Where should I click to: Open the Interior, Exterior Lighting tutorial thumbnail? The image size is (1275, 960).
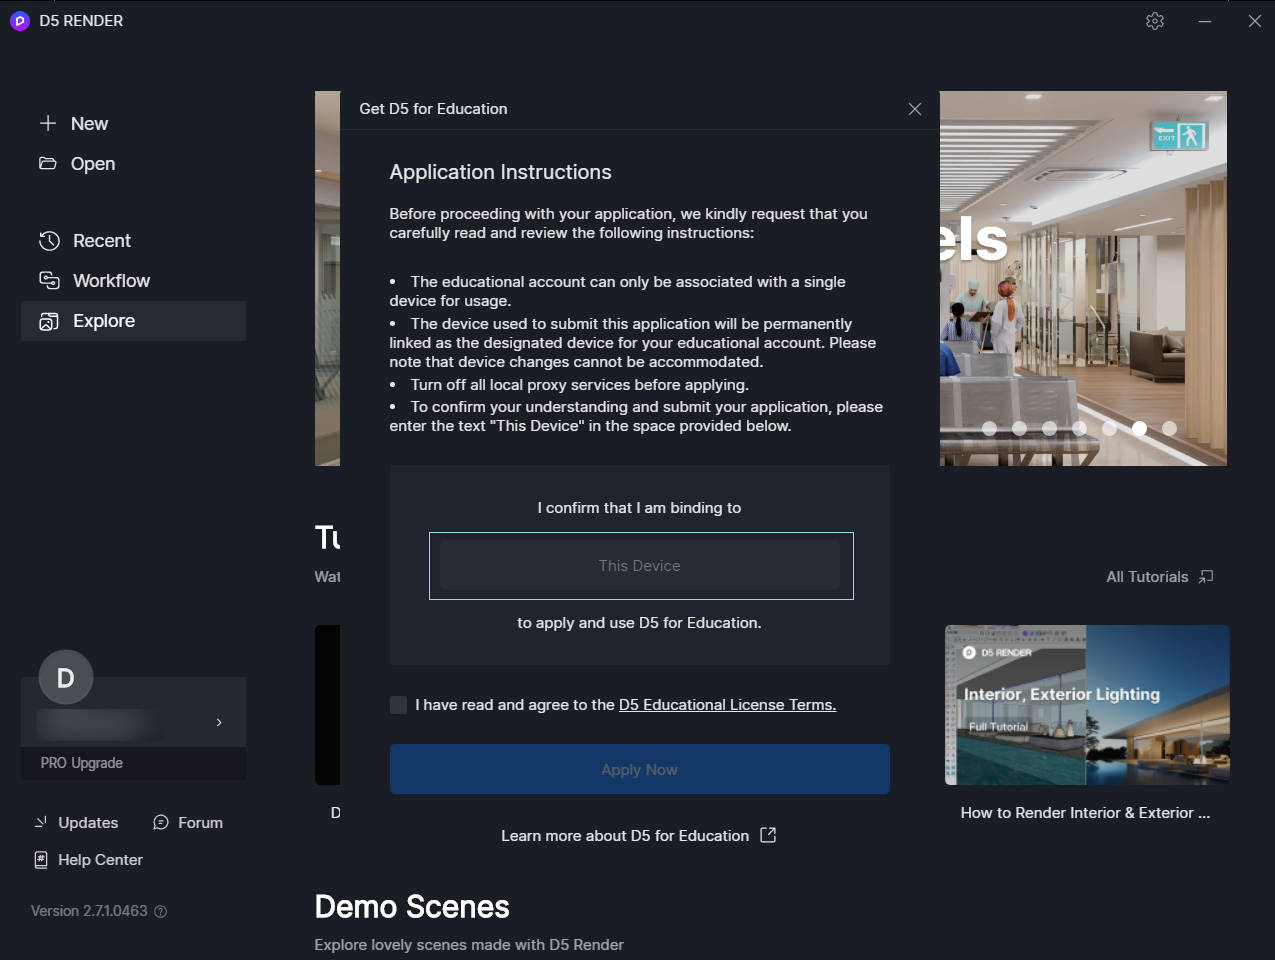(1087, 705)
